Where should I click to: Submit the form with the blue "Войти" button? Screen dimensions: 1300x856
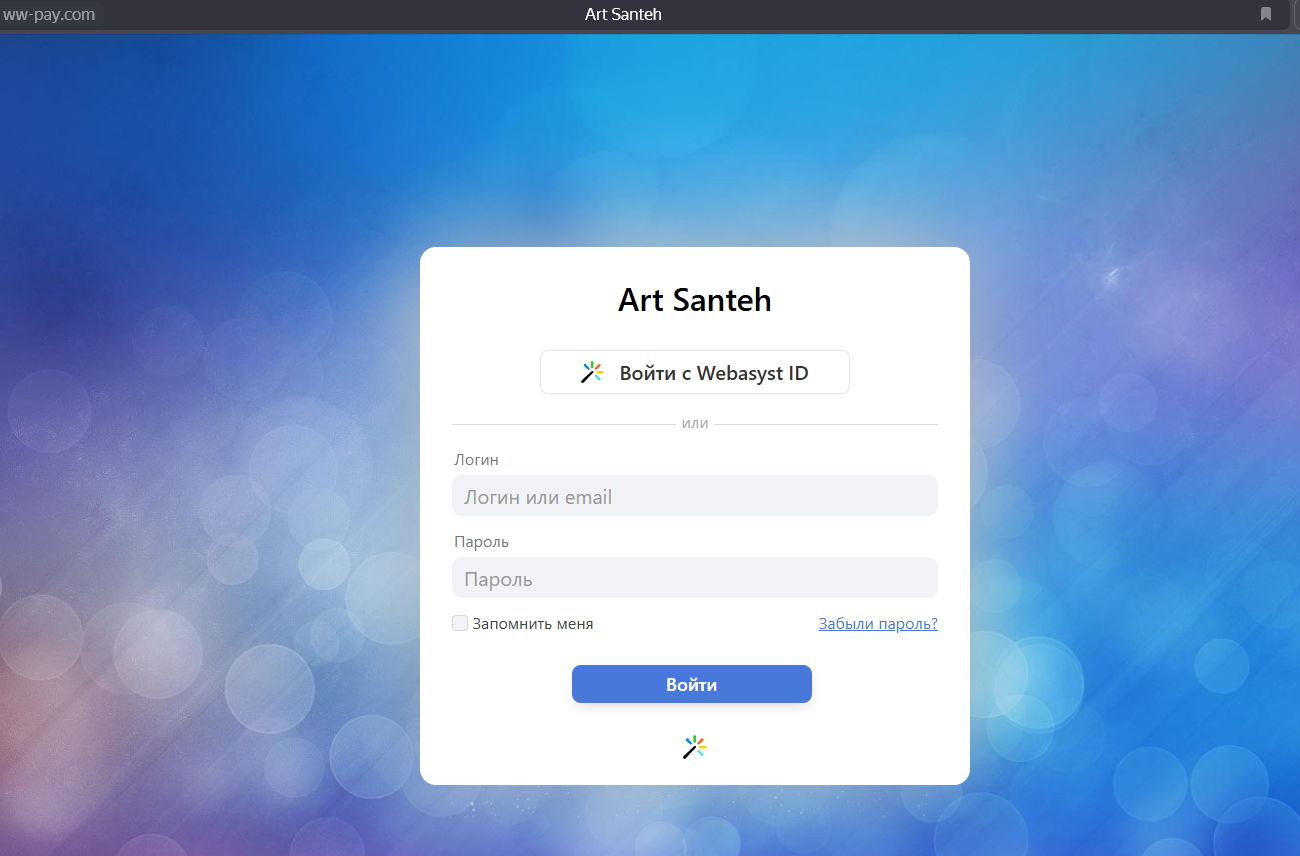[x=692, y=684]
